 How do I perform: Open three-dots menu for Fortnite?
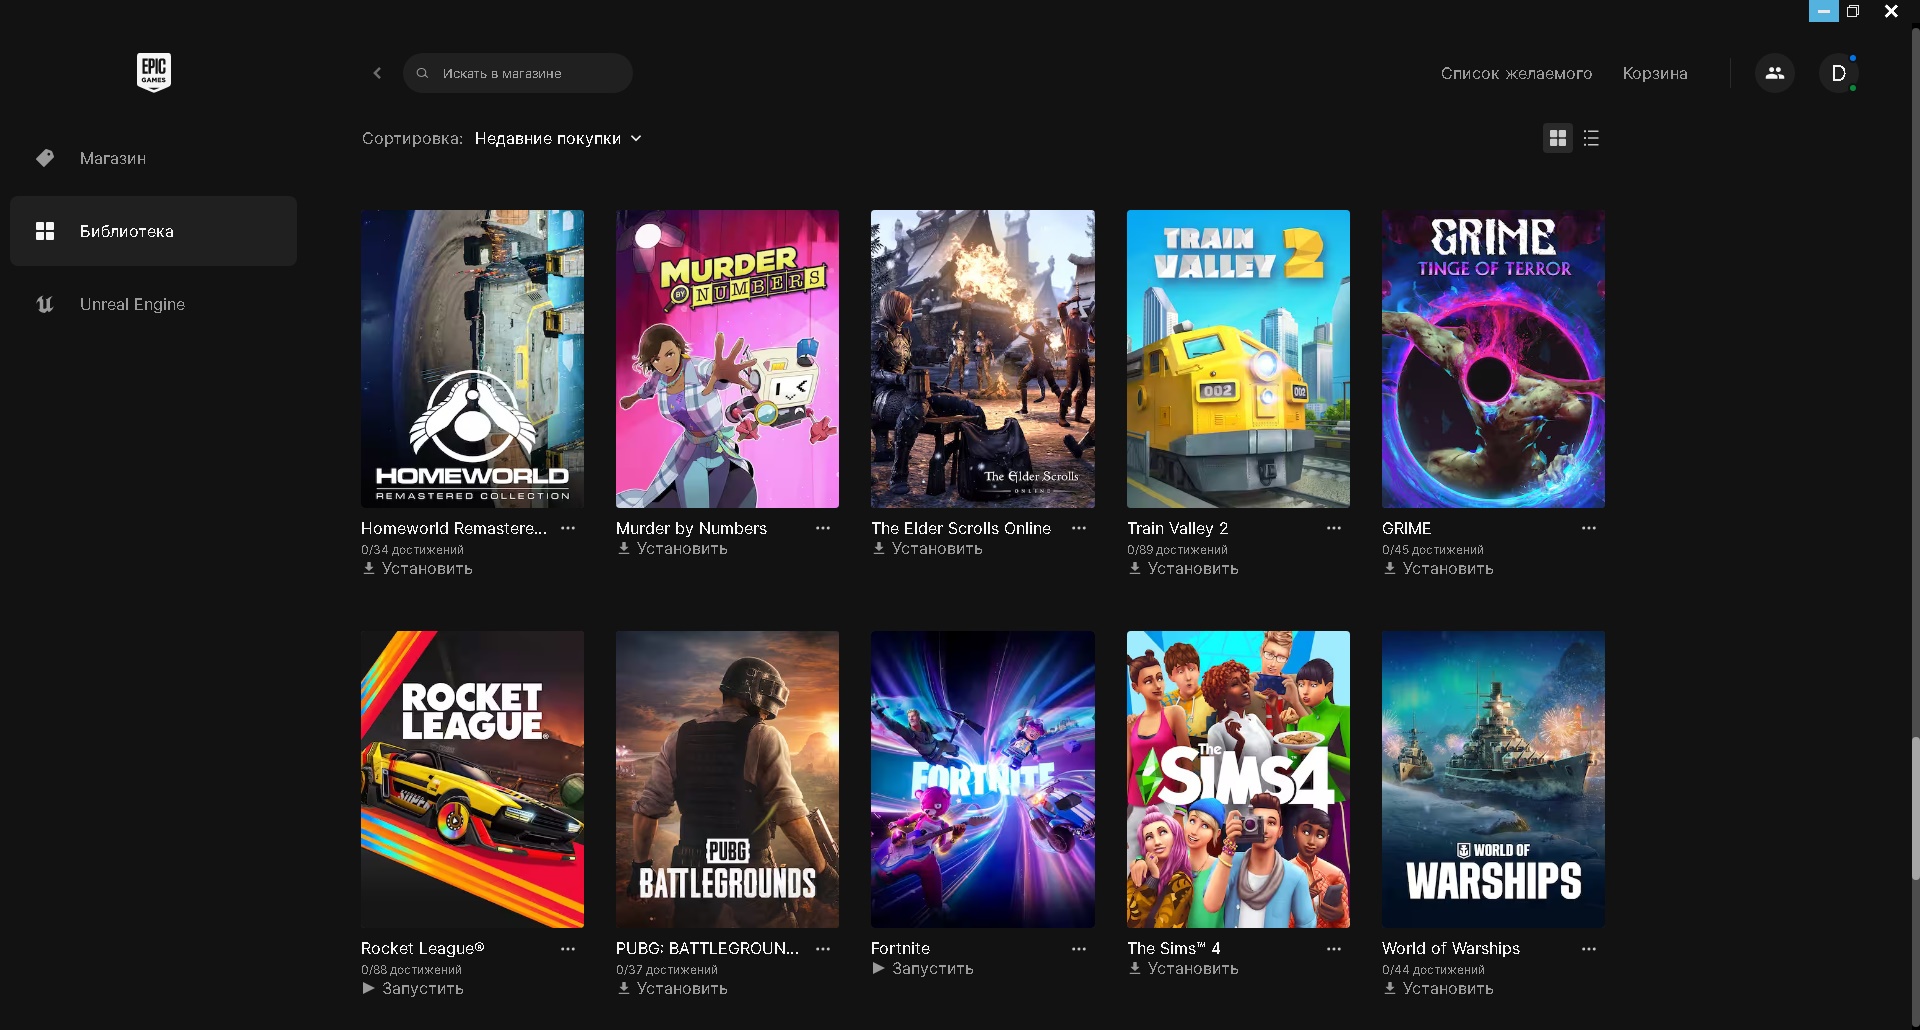click(1079, 949)
